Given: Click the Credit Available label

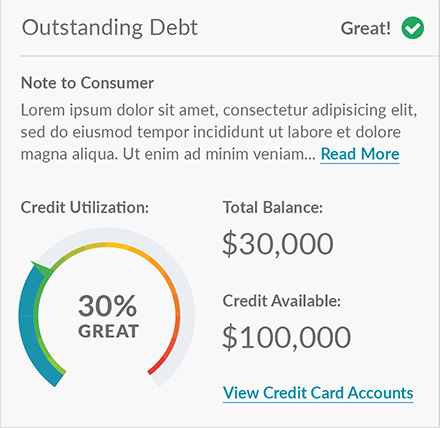Looking at the screenshot, I should click(282, 301).
